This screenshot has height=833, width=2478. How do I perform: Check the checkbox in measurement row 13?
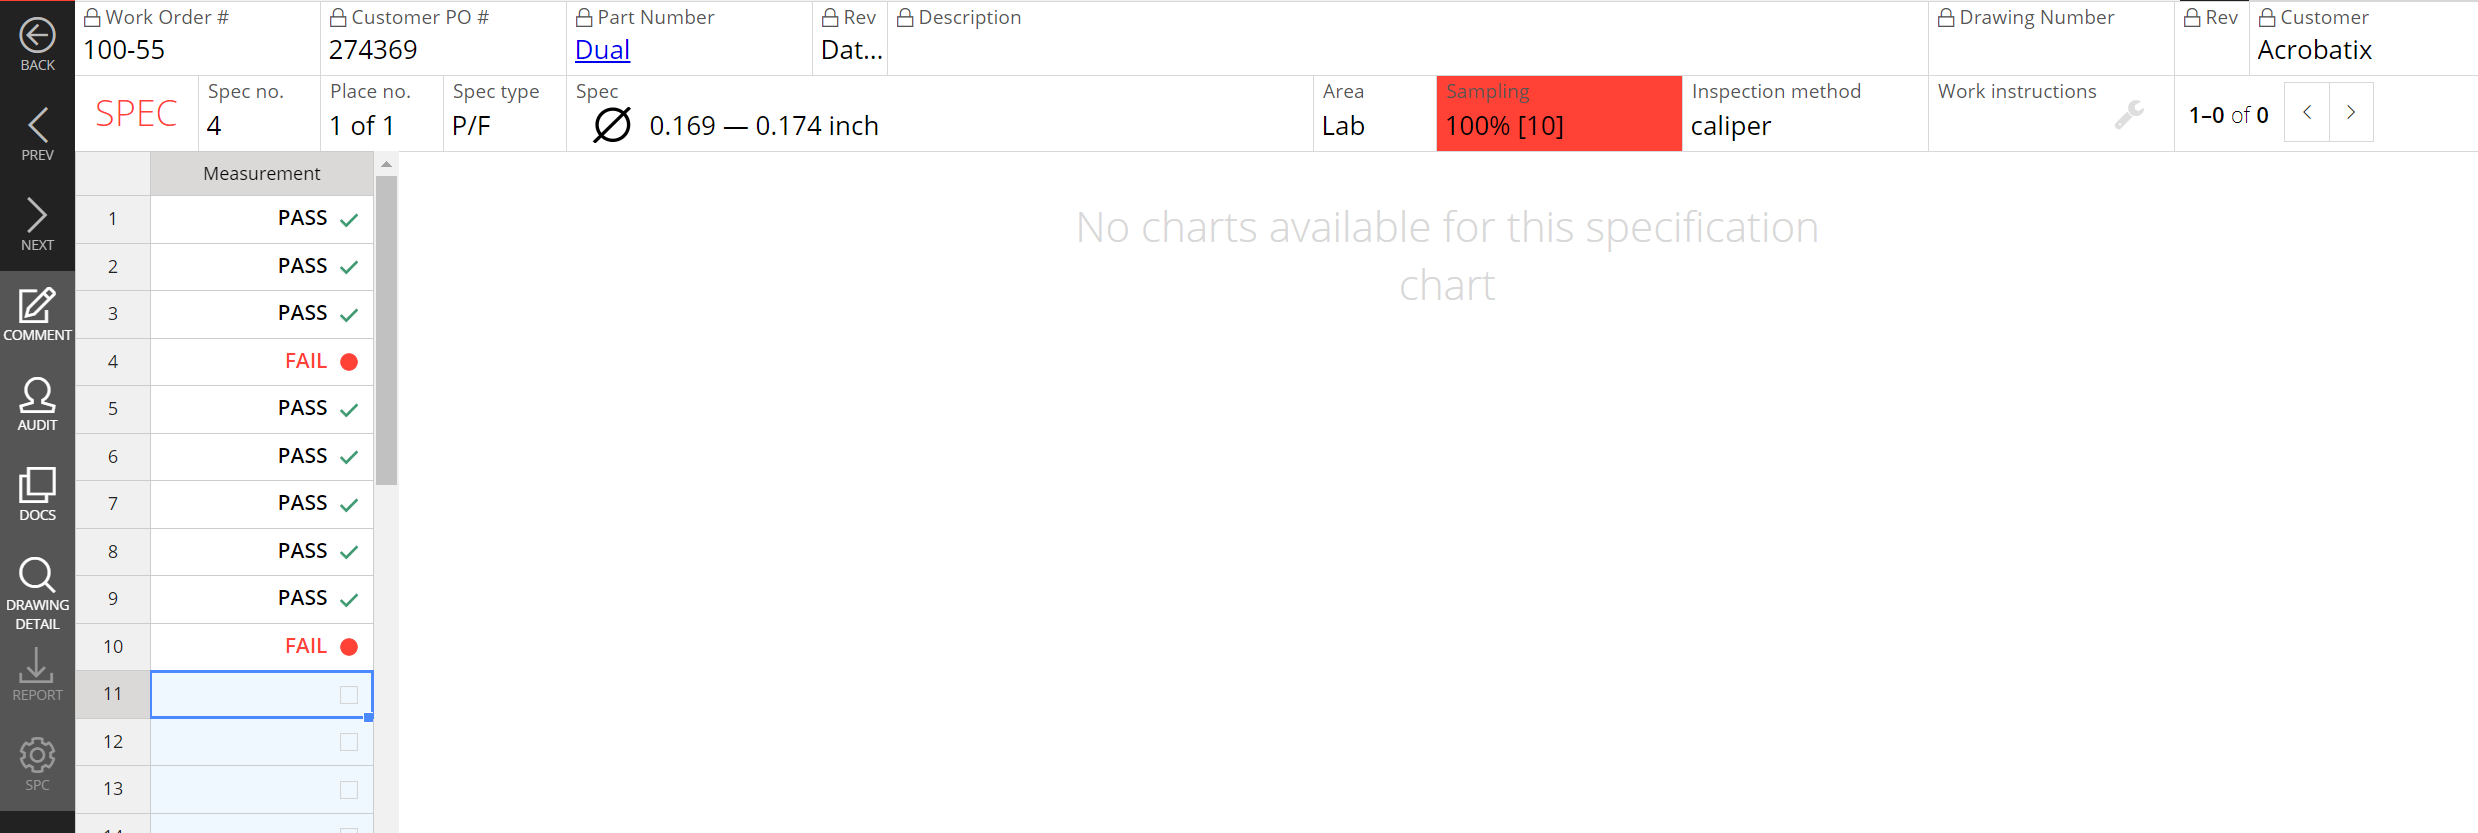coord(349,790)
